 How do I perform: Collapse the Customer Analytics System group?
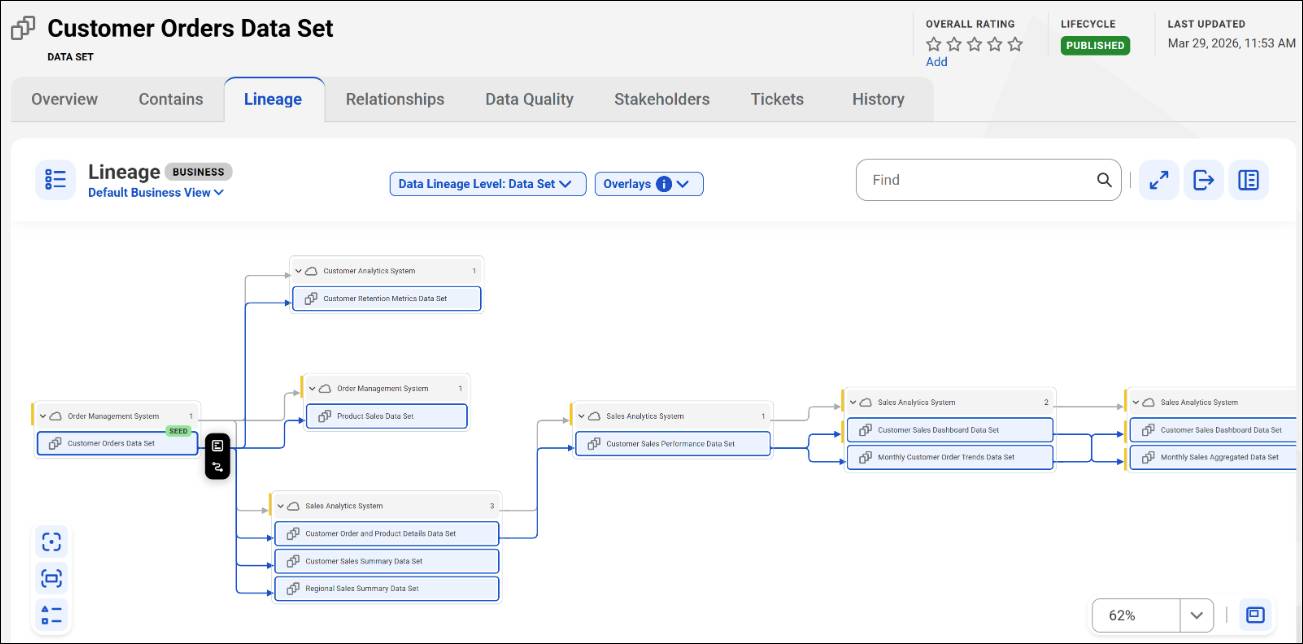(298, 271)
